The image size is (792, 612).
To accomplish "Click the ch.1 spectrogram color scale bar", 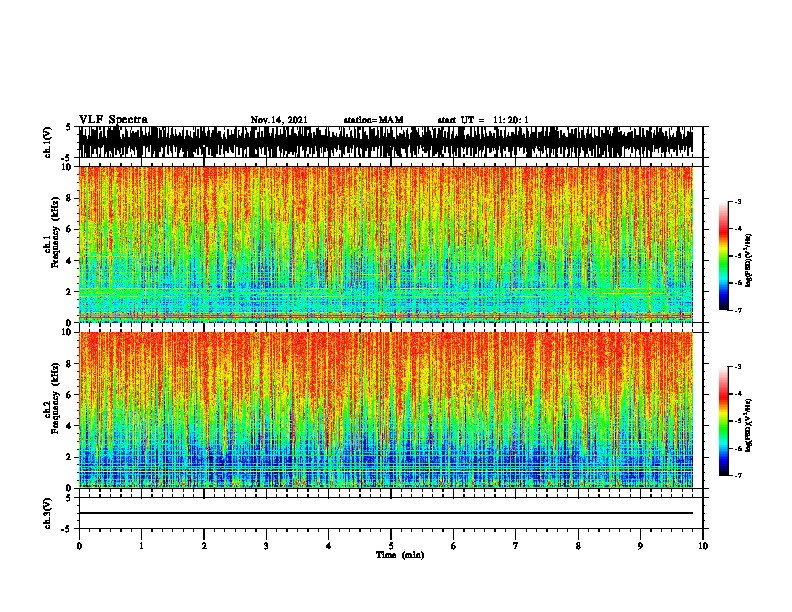I will click(x=723, y=256).
